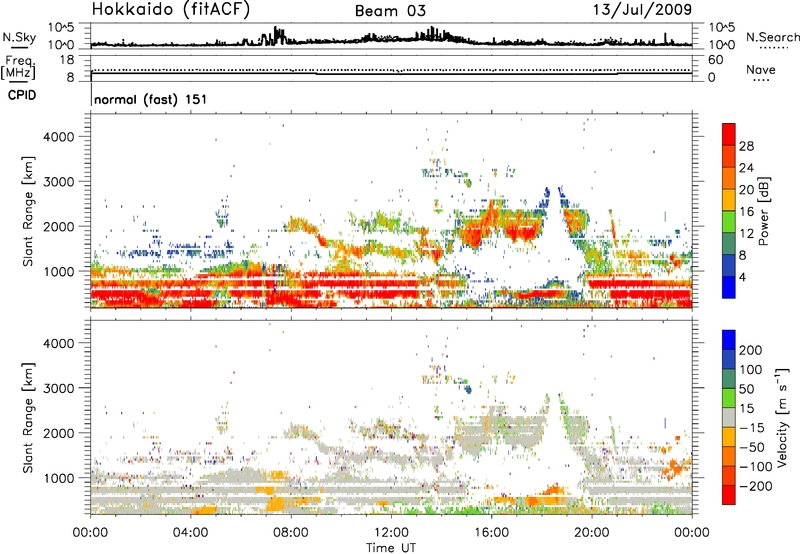Click the '60' Nave axis tick value

click(715, 60)
